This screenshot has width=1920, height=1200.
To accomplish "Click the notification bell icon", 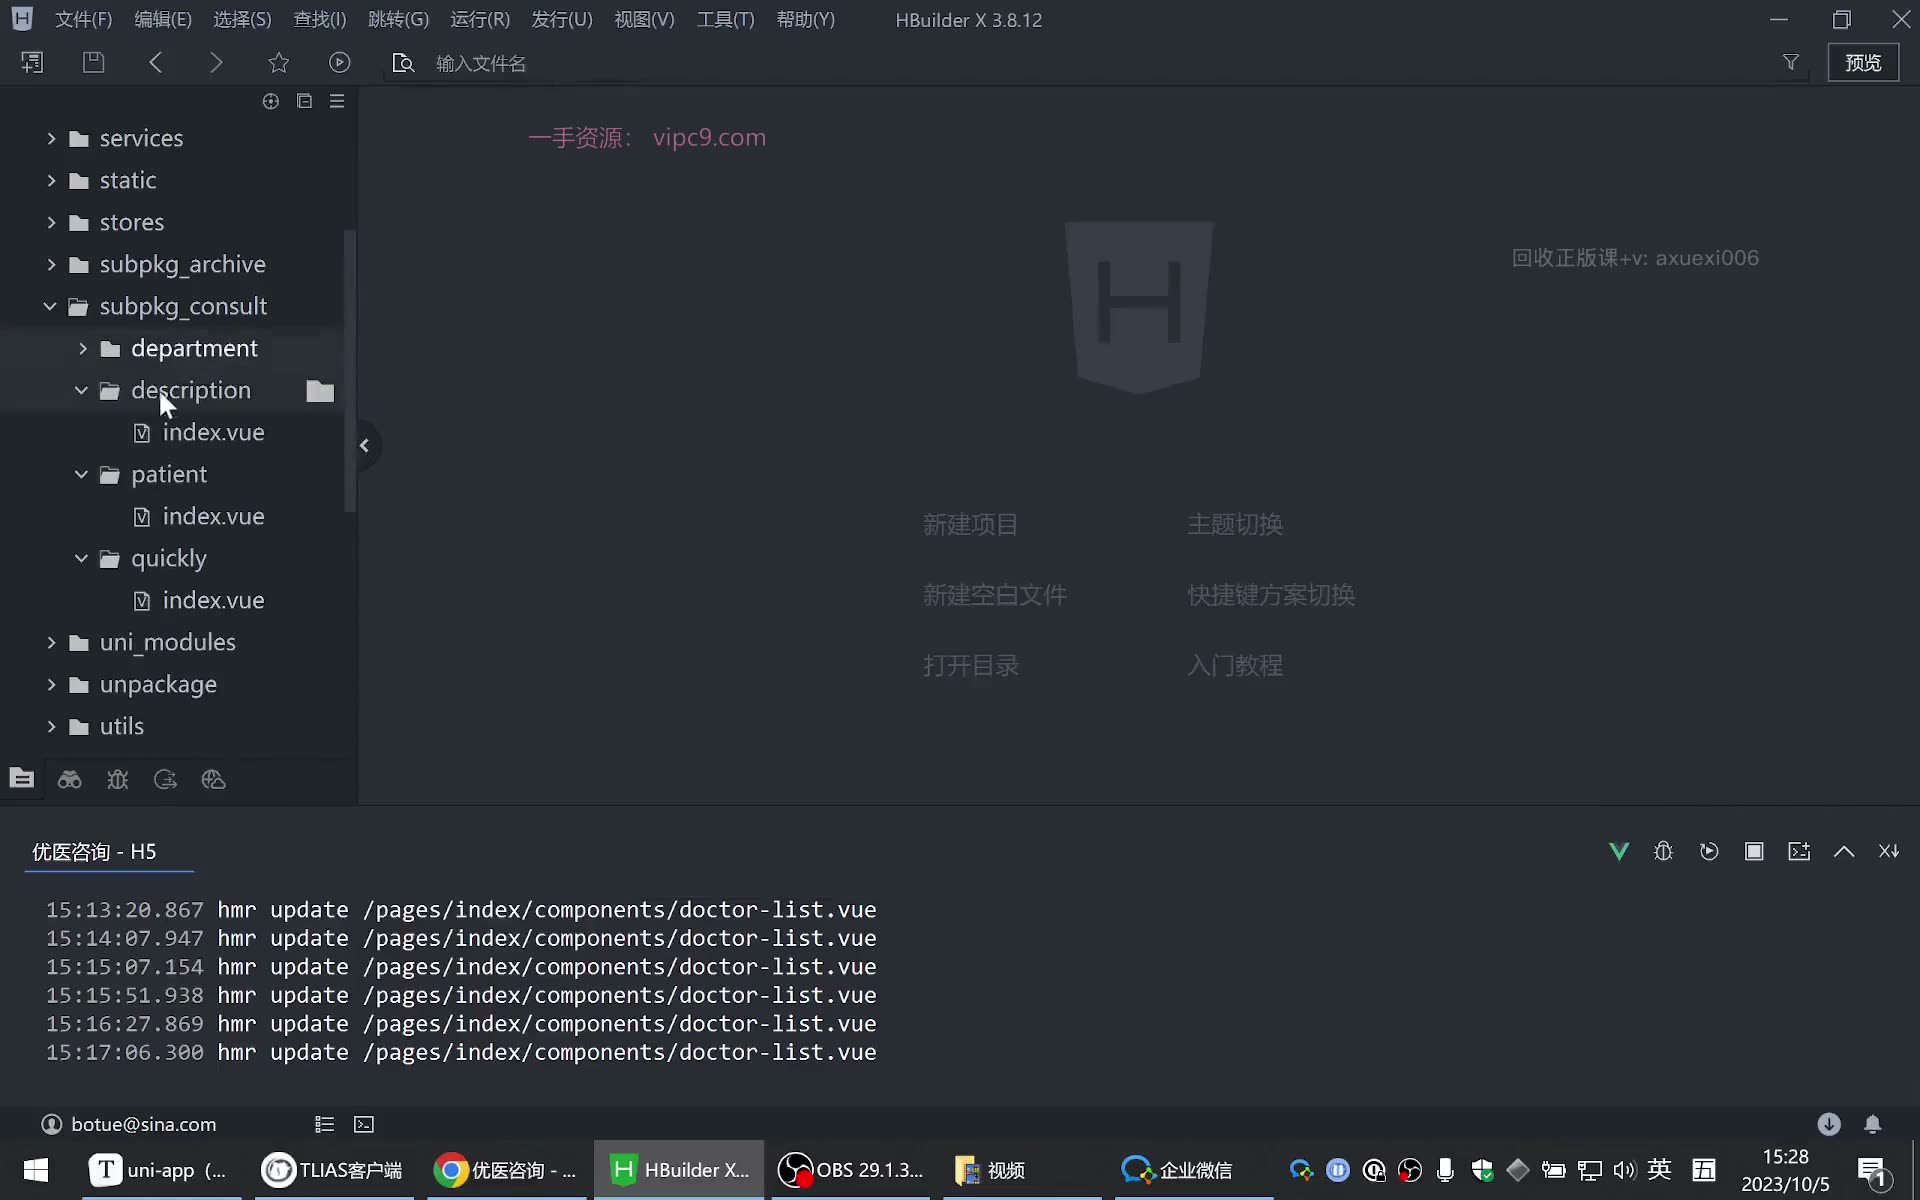I will pos(1873,1124).
